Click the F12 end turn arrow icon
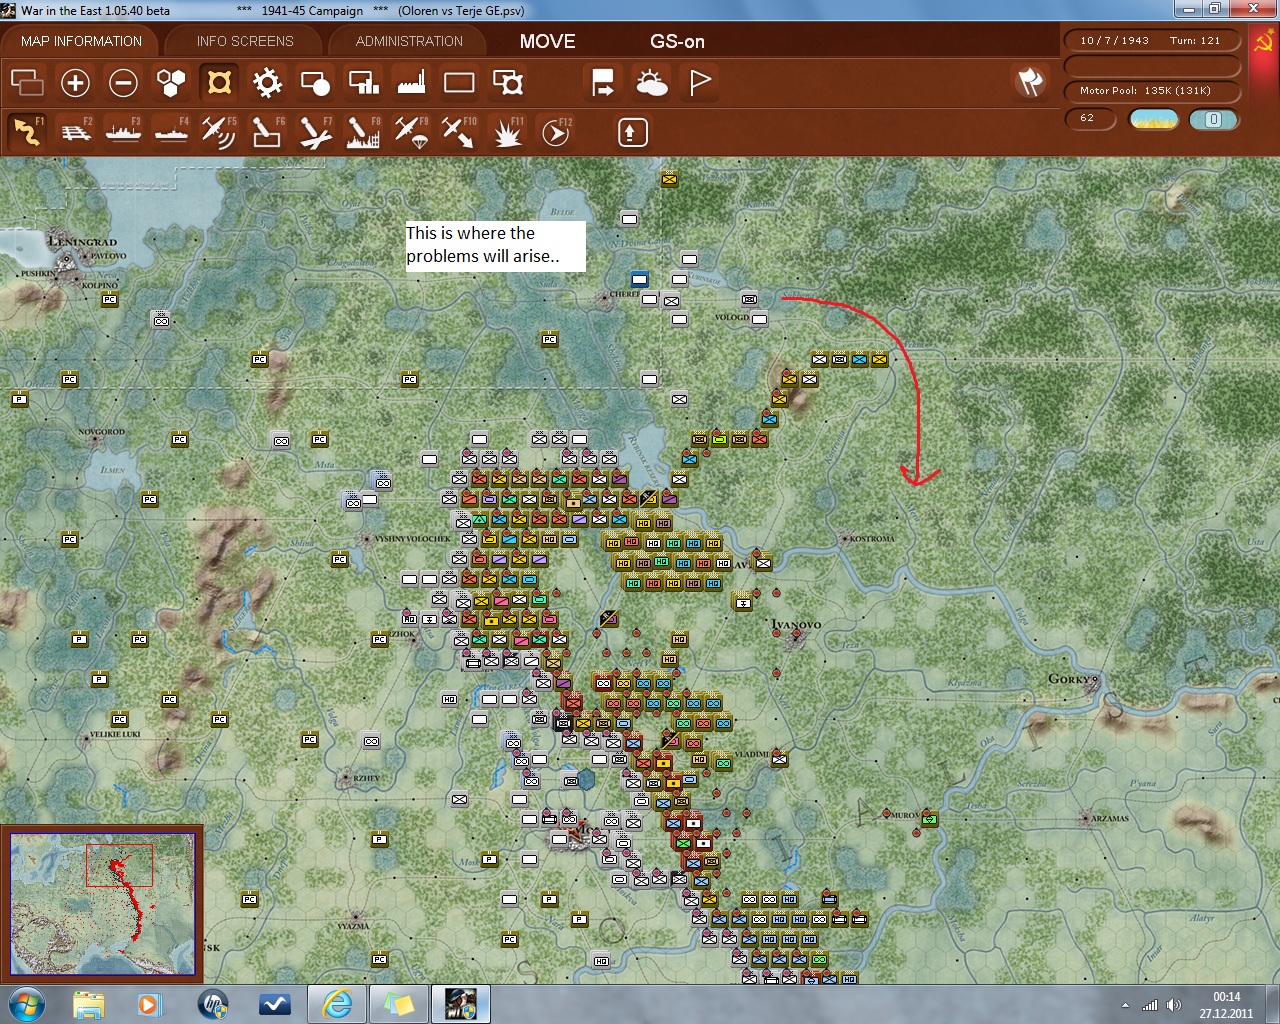This screenshot has width=1280, height=1024. click(556, 132)
